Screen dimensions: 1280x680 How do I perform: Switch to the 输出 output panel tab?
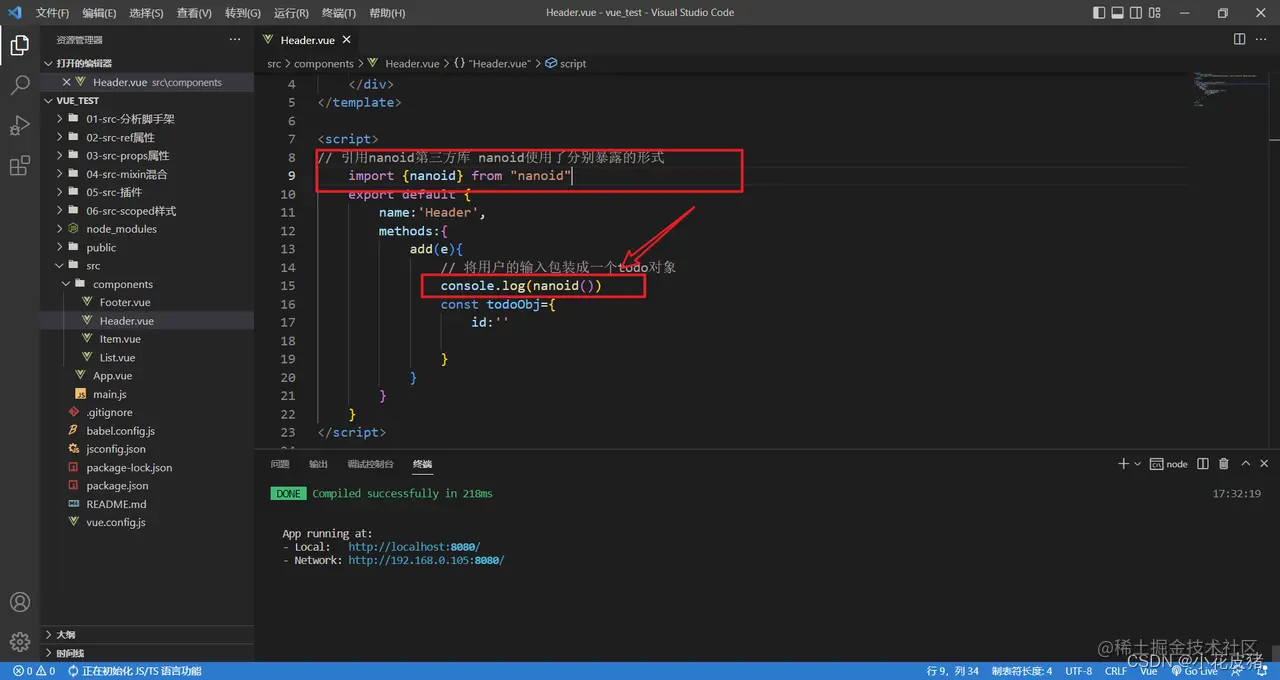318,464
